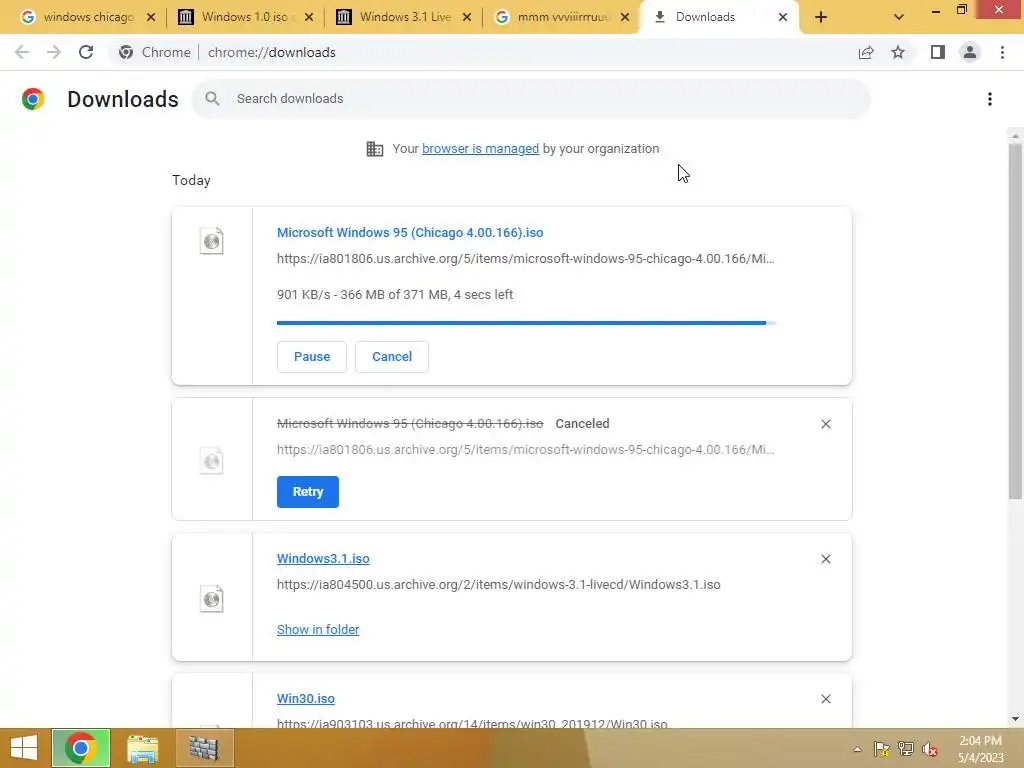
Task: Click the 'Canceled' status label
Action: [x=583, y=424]
